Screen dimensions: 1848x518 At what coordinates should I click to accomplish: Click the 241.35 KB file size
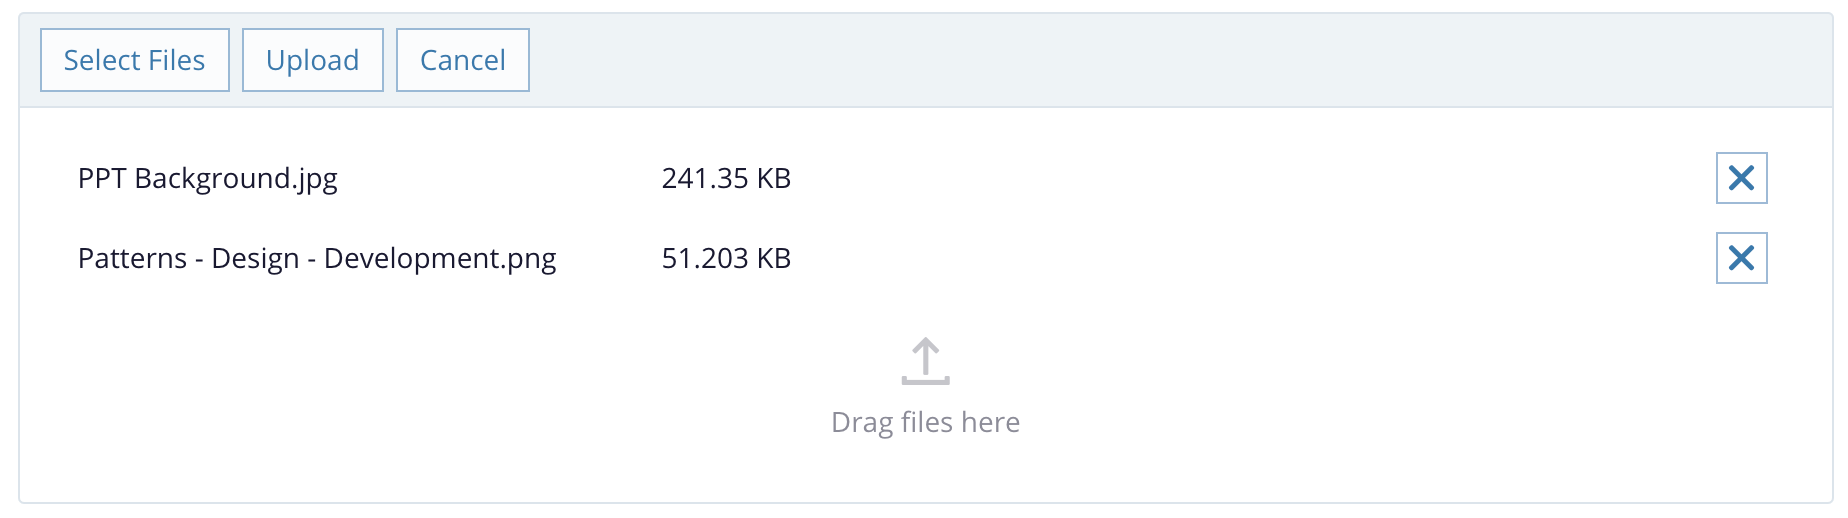pos(726,178)
